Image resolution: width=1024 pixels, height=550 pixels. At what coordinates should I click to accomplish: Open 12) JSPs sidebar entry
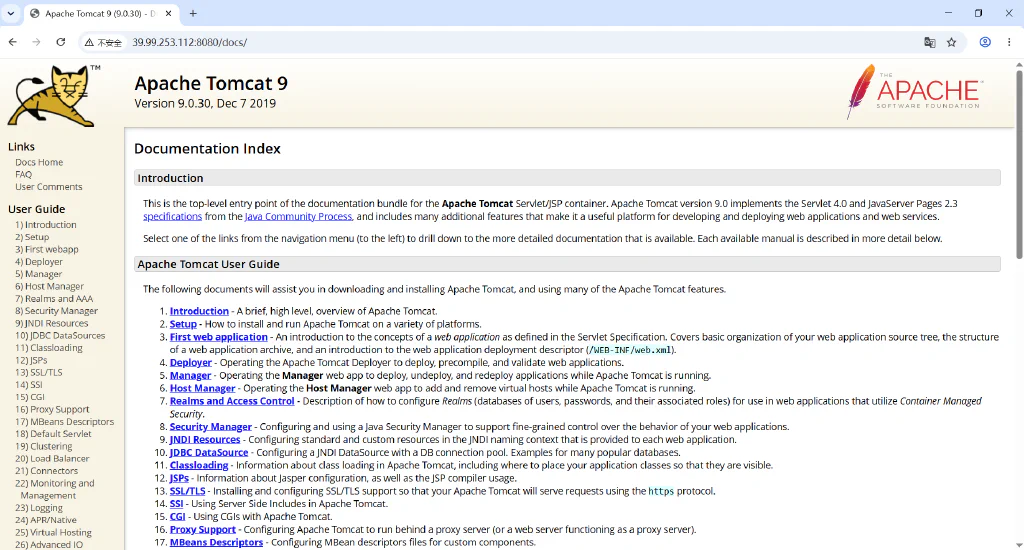(x=31, y=361)
